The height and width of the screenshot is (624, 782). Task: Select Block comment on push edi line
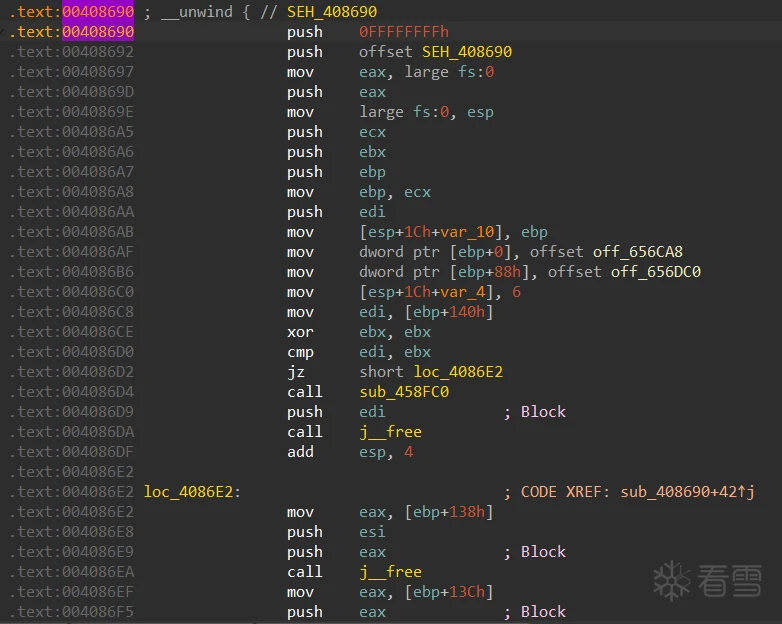[543, 412]
